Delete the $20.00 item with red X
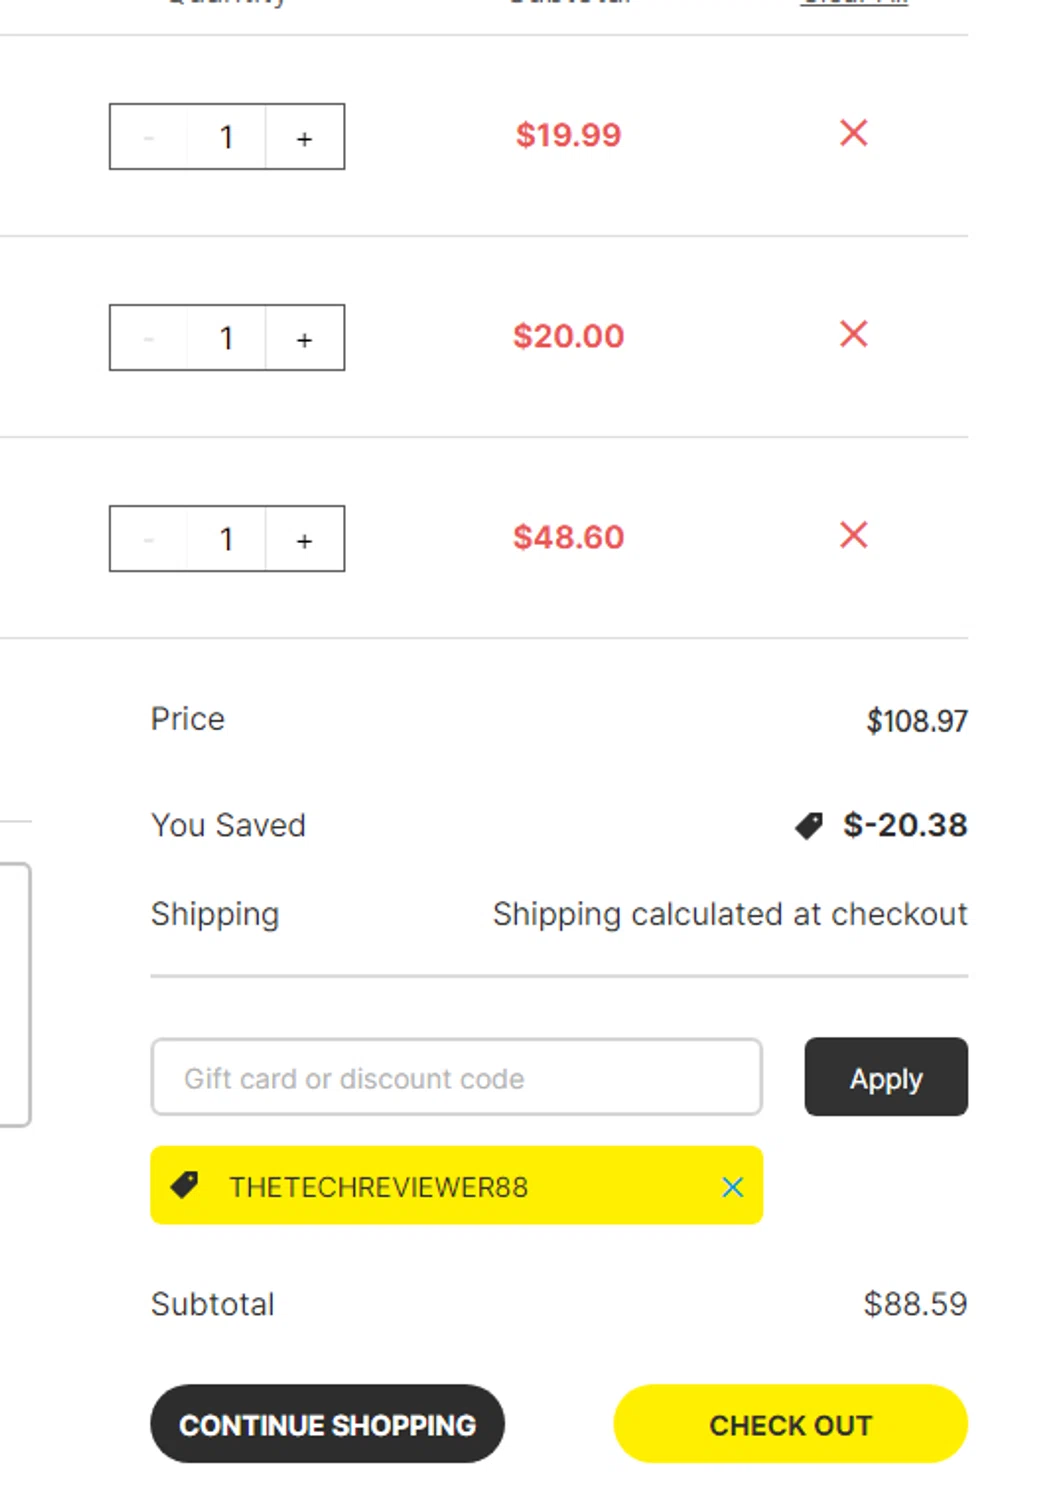 click(x=853, y=334)
